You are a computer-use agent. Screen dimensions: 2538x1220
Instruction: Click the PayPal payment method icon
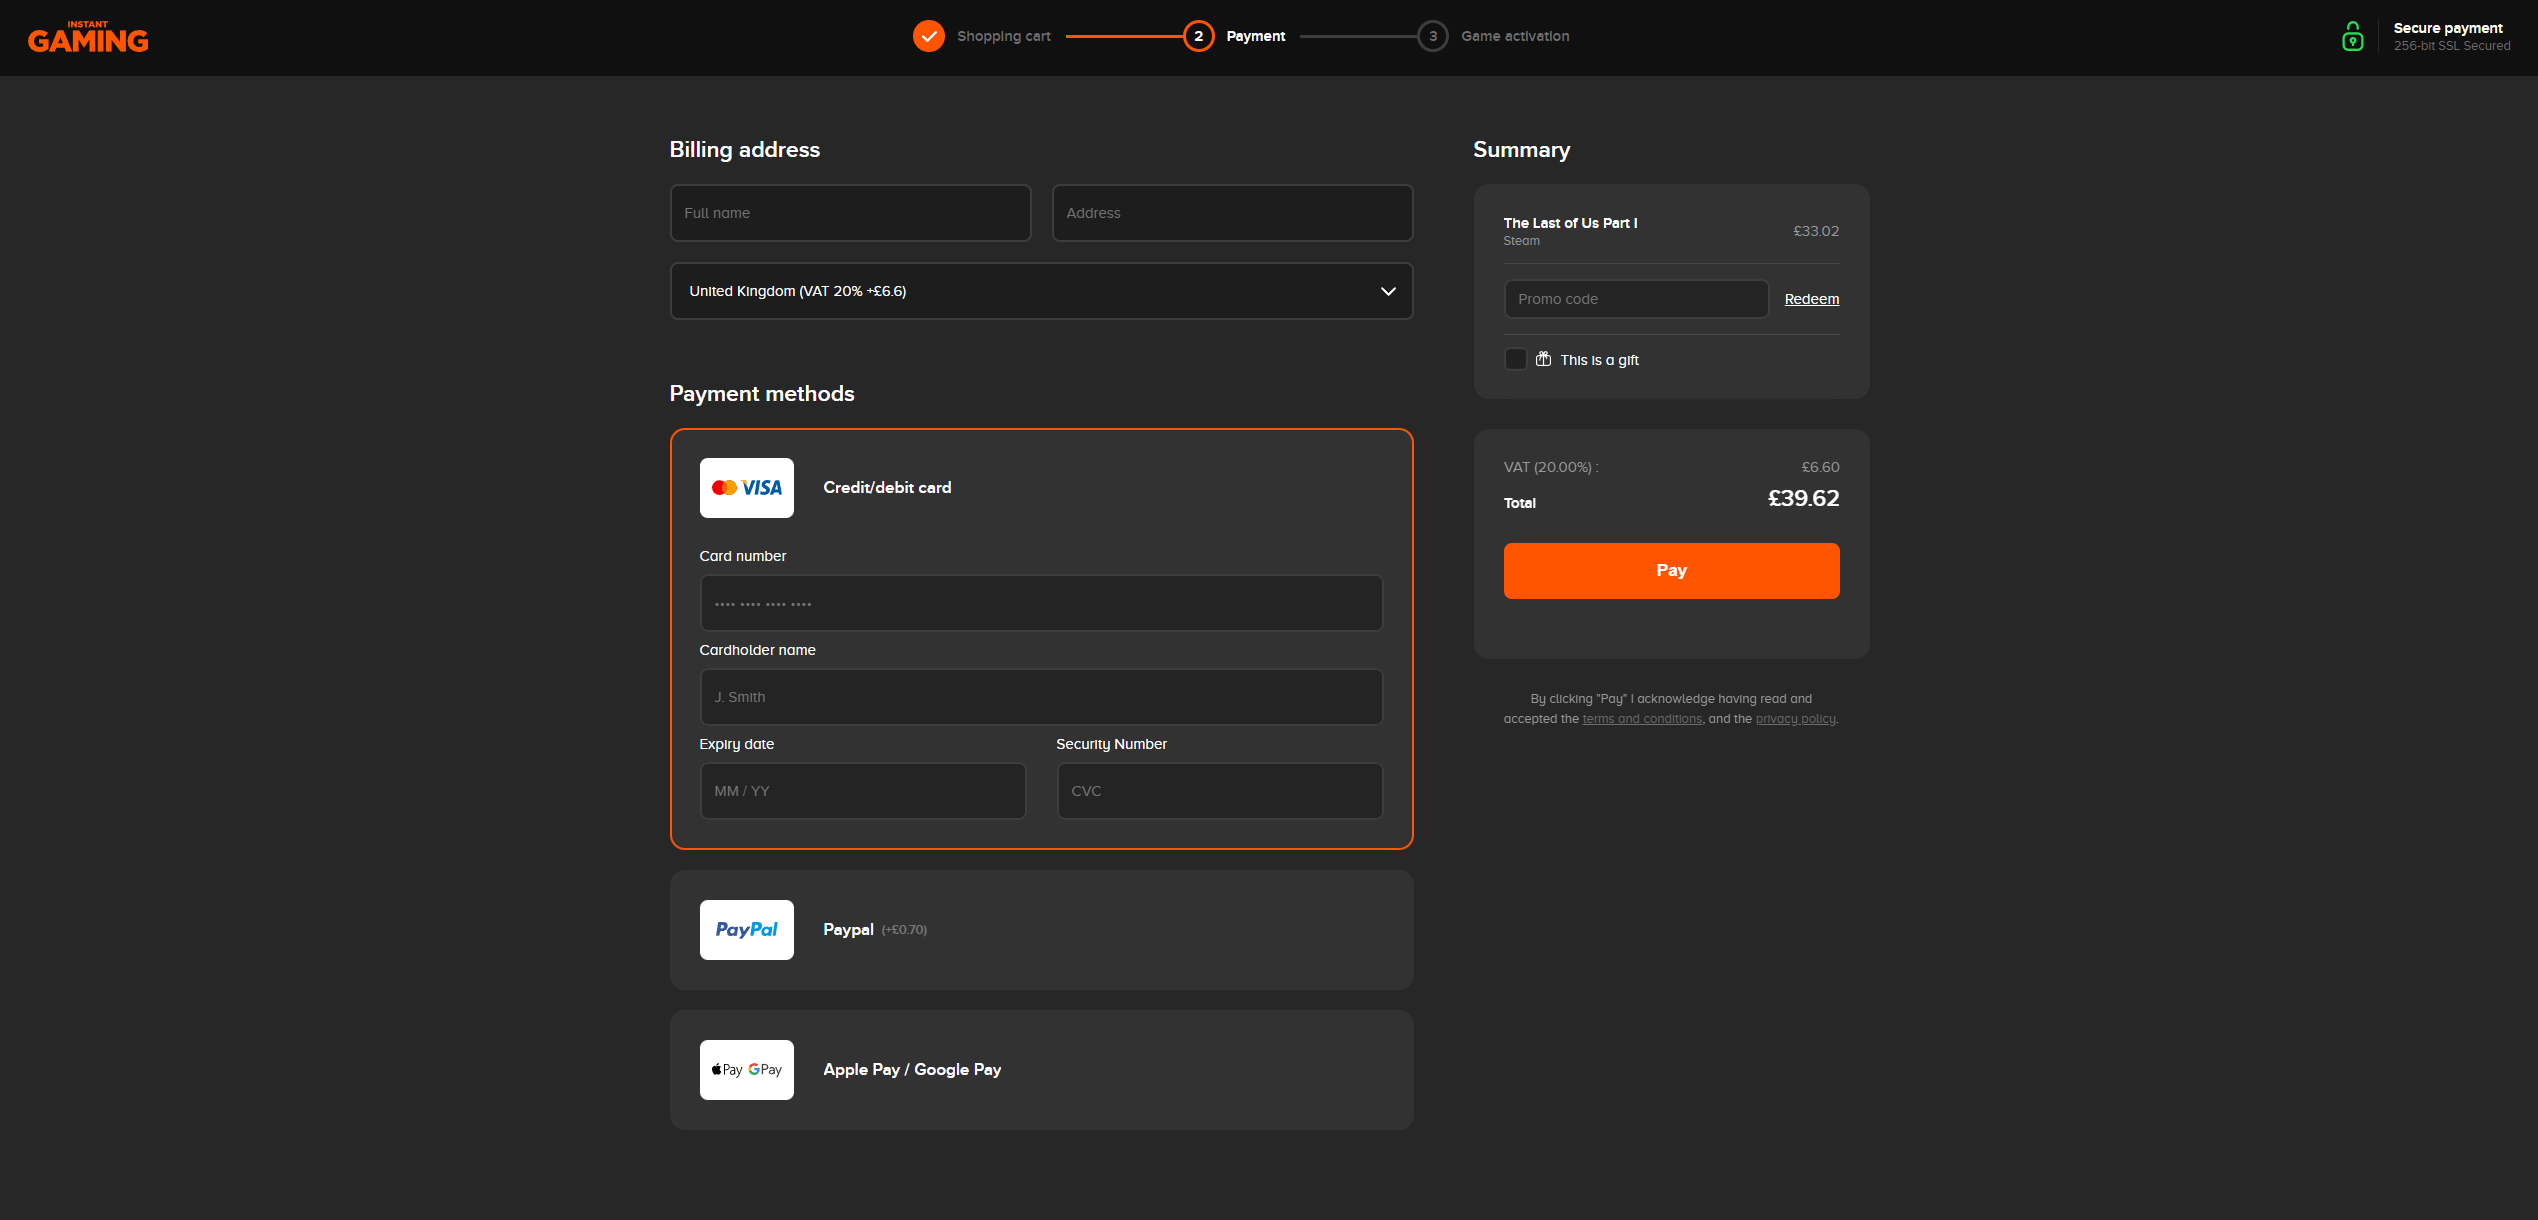click(x=746, y=929)
